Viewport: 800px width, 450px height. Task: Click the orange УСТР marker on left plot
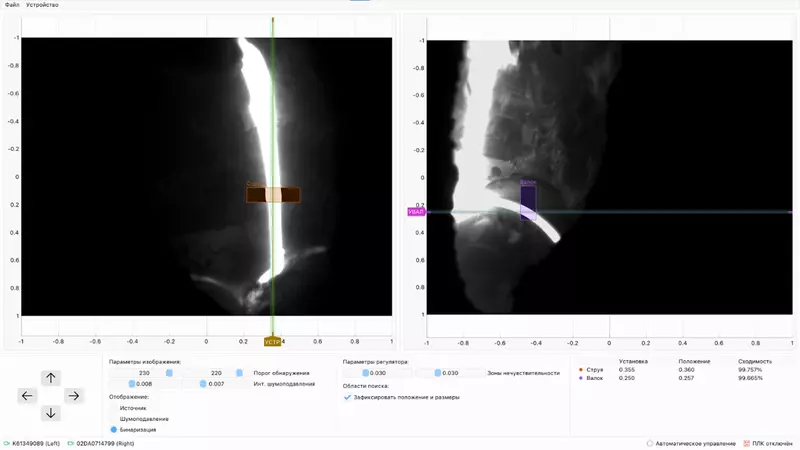tap(273, 342)
